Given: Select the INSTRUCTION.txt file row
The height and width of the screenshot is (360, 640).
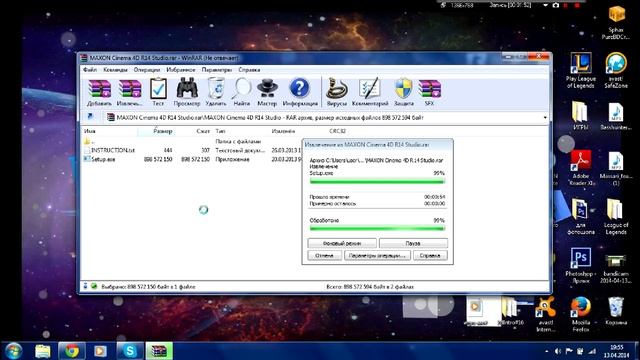Looking at the screenshot, I should (192, 150).
